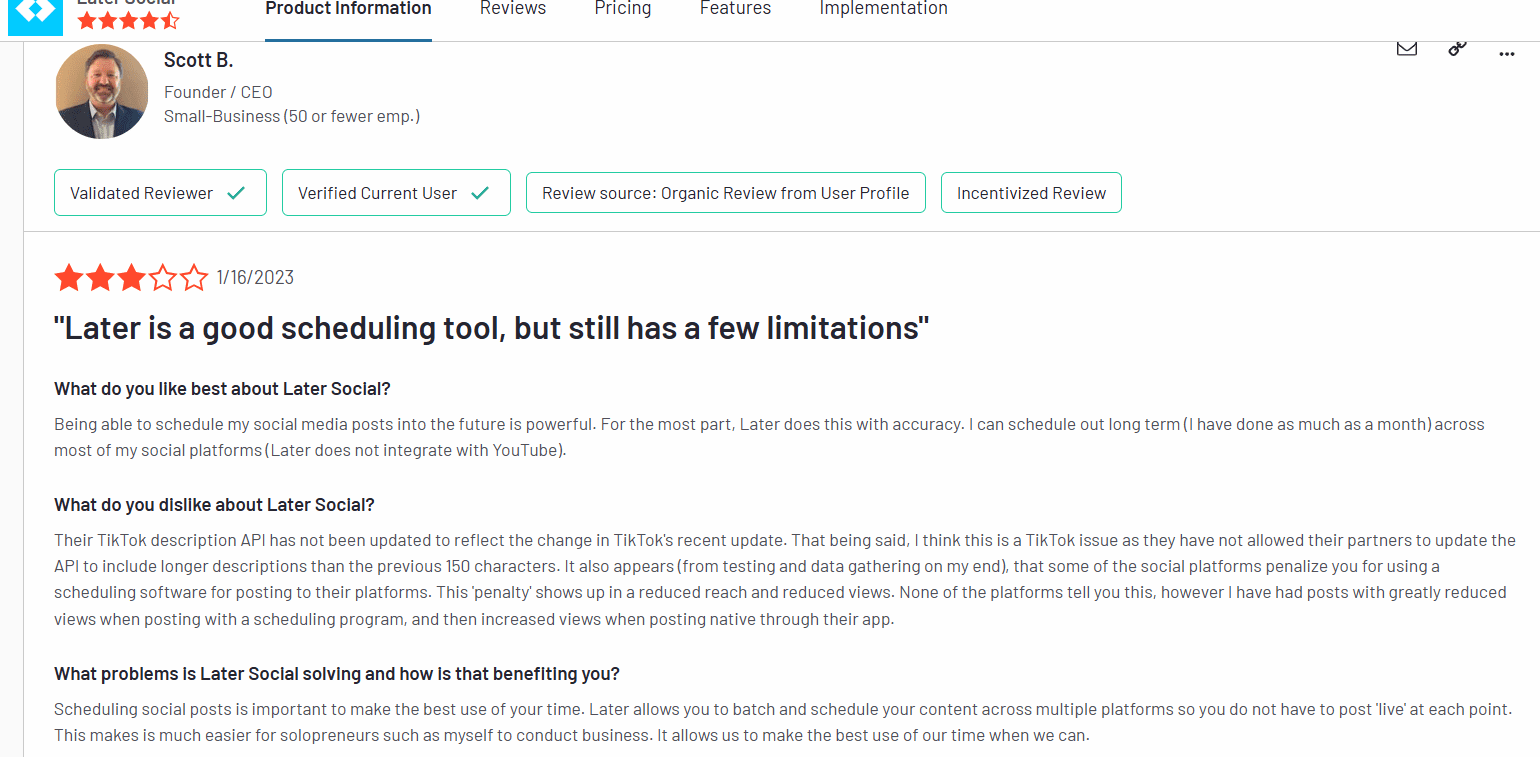
Task: Click the Incentivized Review badge
Action: coord(1031,193)
